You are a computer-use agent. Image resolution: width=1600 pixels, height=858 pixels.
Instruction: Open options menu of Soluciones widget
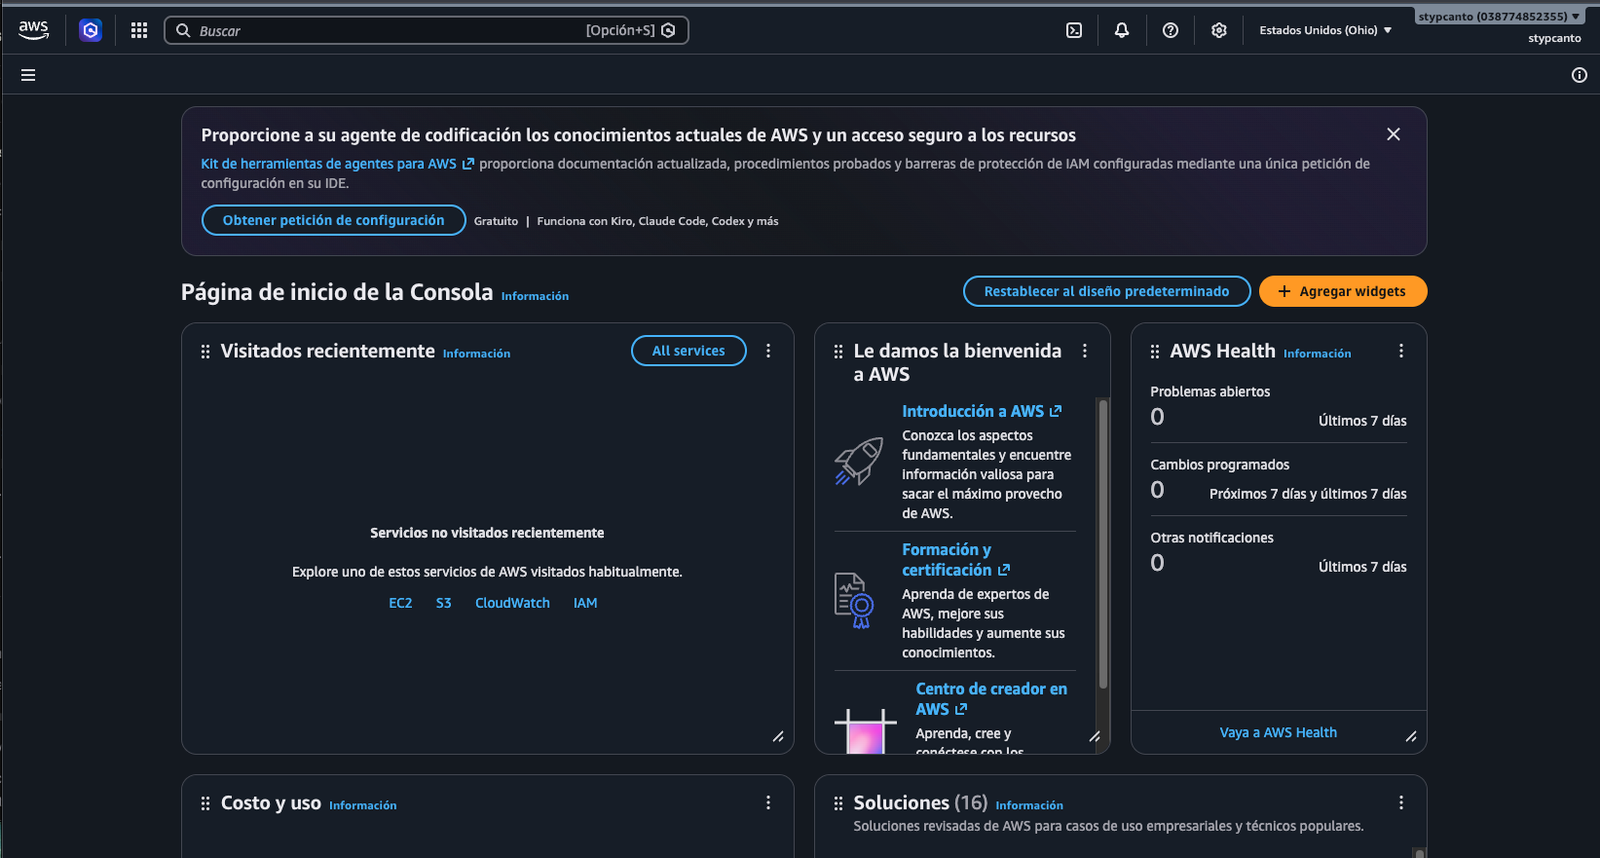click(x=1401, y=803)
